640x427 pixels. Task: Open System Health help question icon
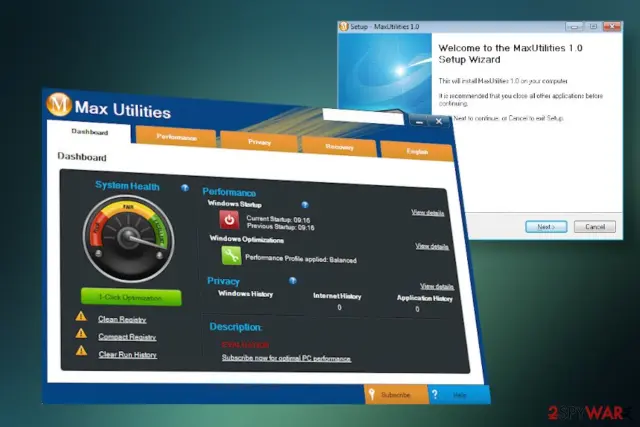coord(185,188)
